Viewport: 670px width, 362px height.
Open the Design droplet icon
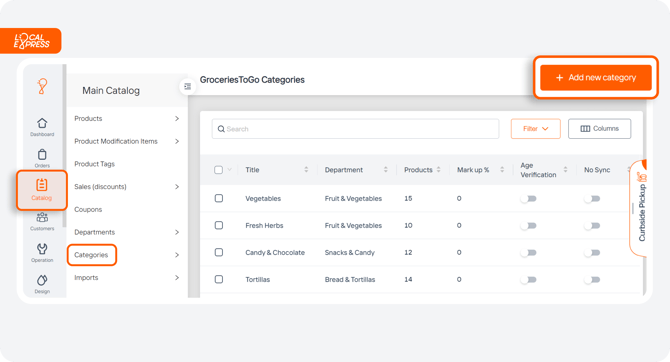[42, 280]
